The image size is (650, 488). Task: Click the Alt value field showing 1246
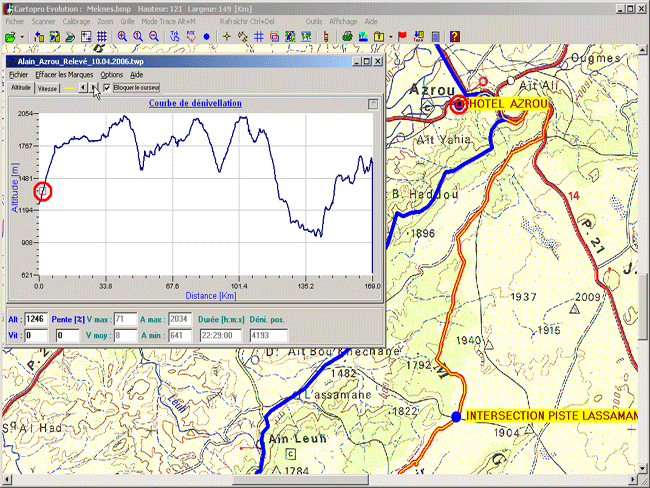(x=36, y=319)
